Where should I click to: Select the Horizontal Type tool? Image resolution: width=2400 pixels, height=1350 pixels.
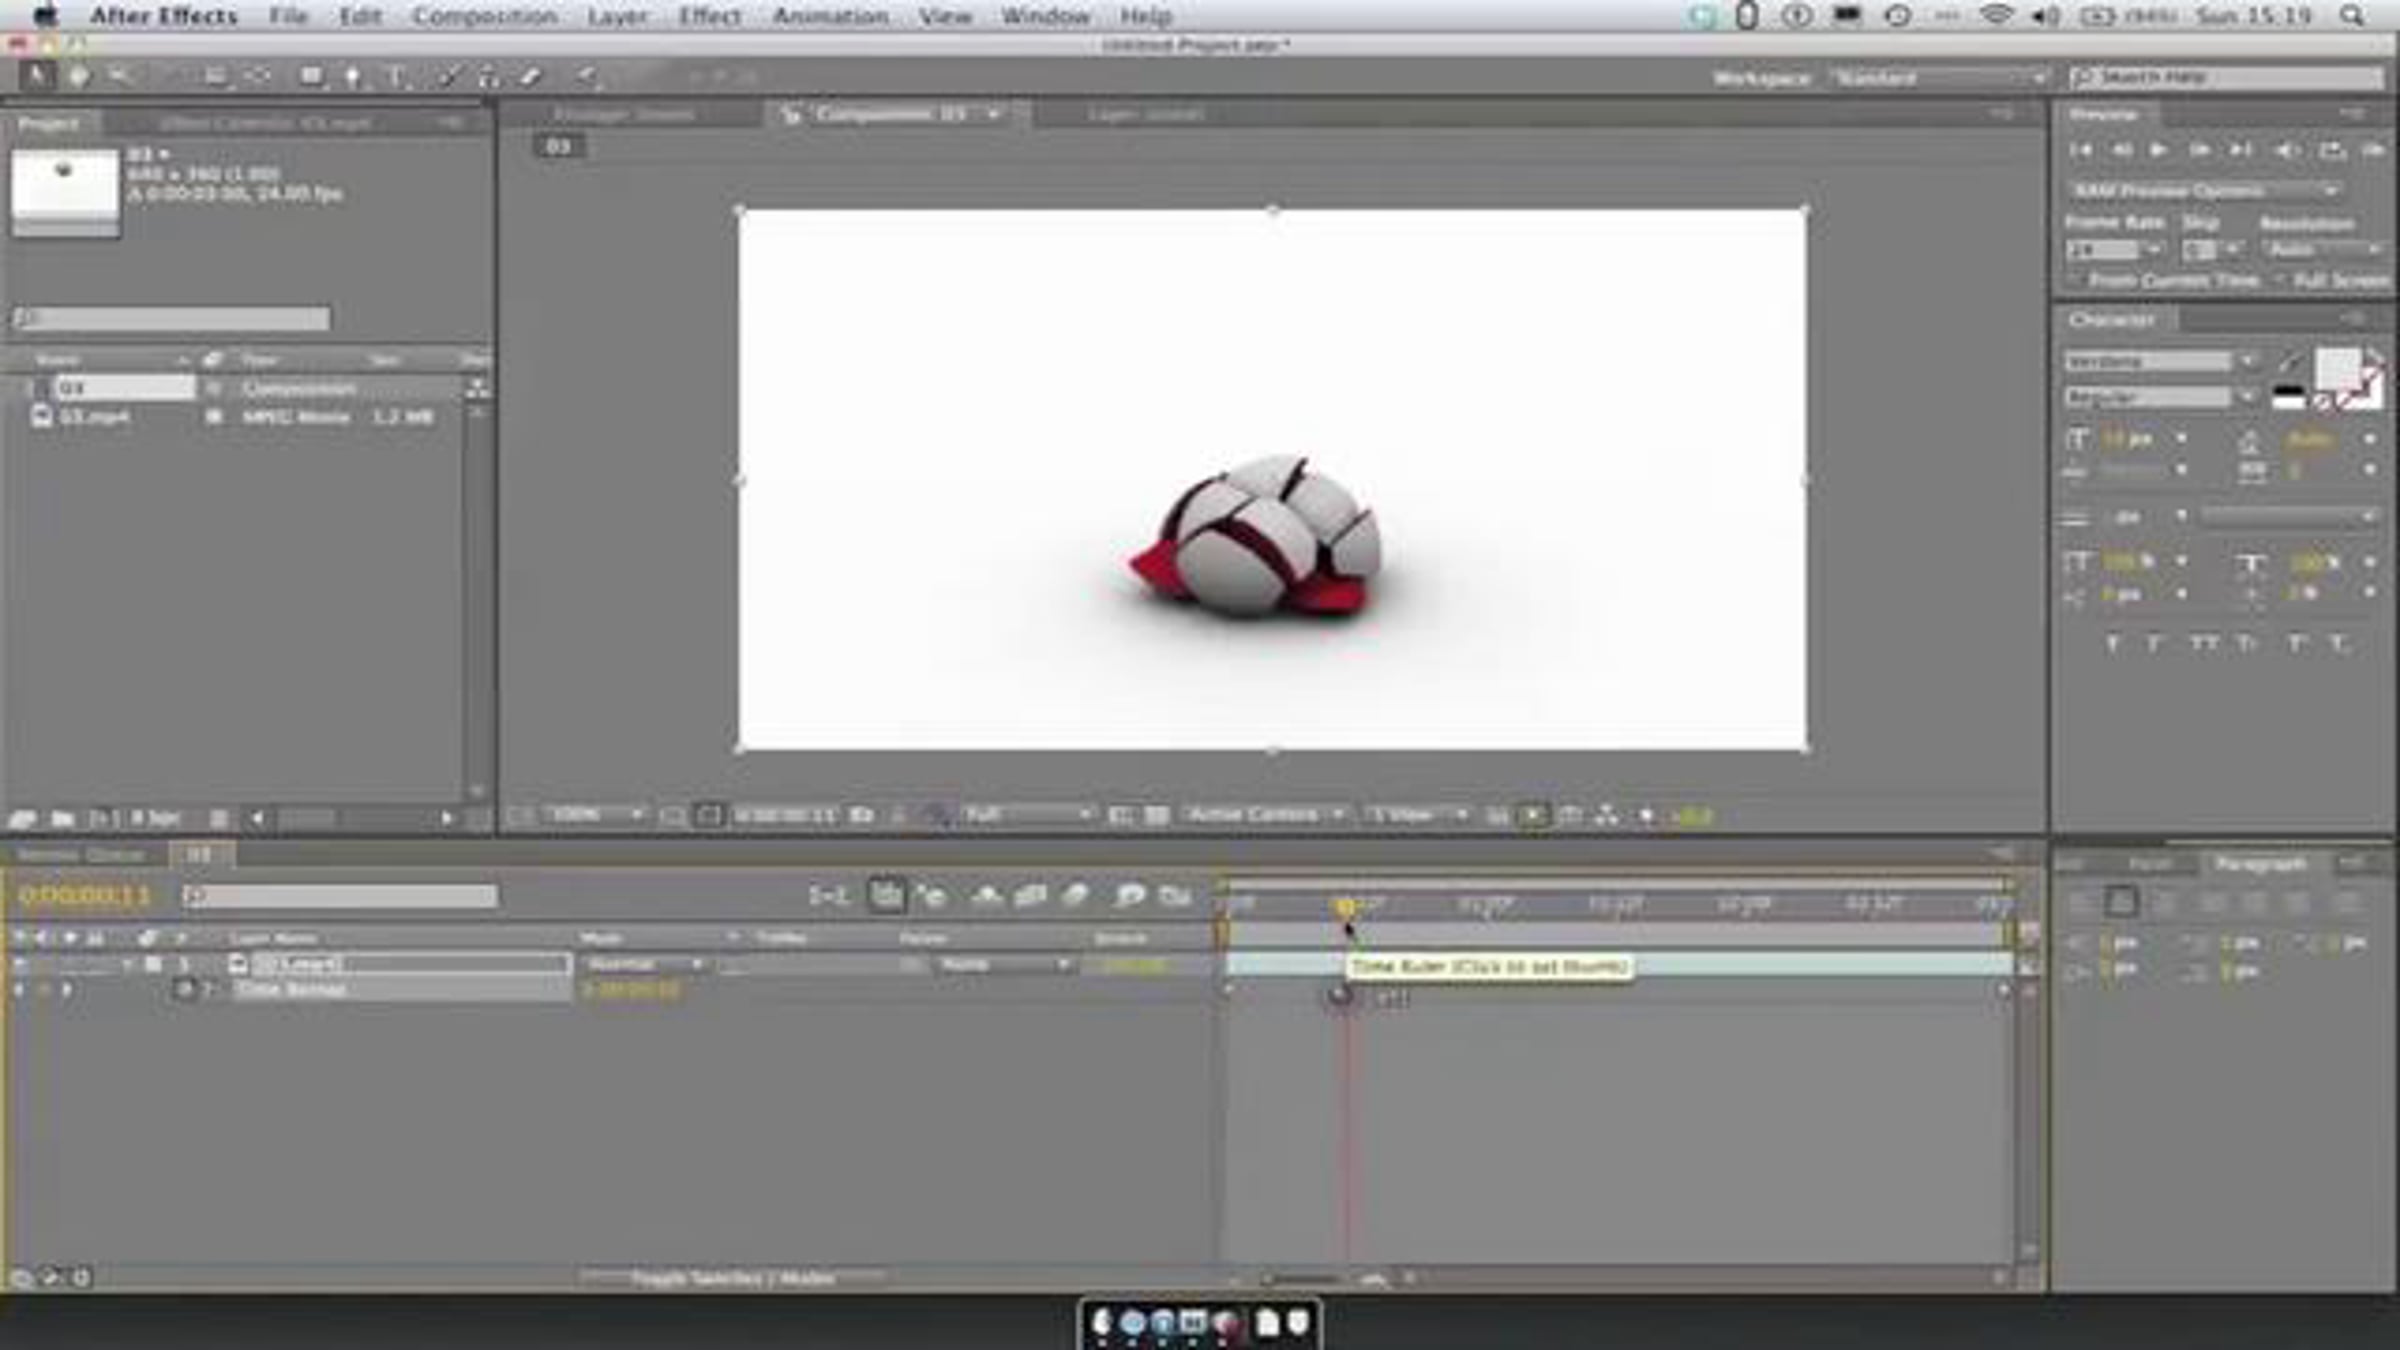point(396,77)
